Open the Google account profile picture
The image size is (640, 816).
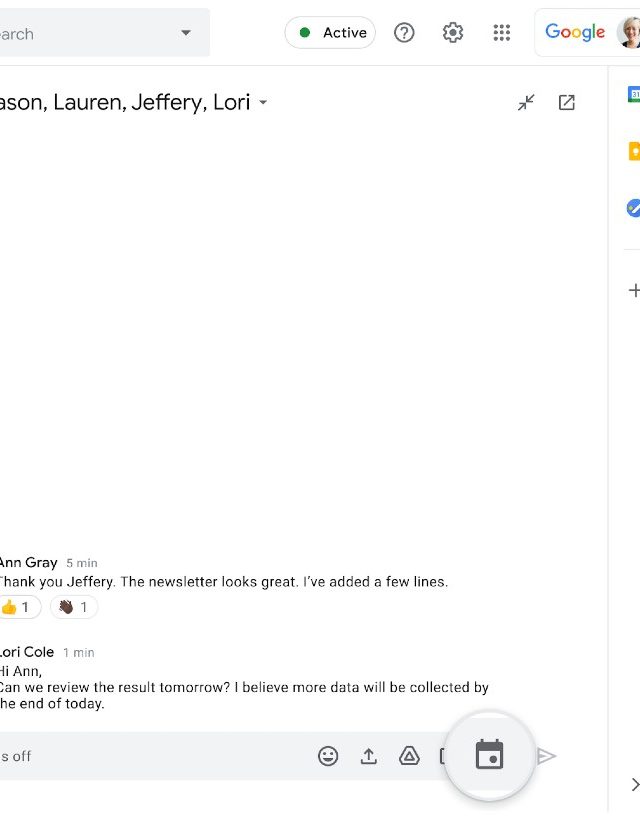[x=630, y=33]
